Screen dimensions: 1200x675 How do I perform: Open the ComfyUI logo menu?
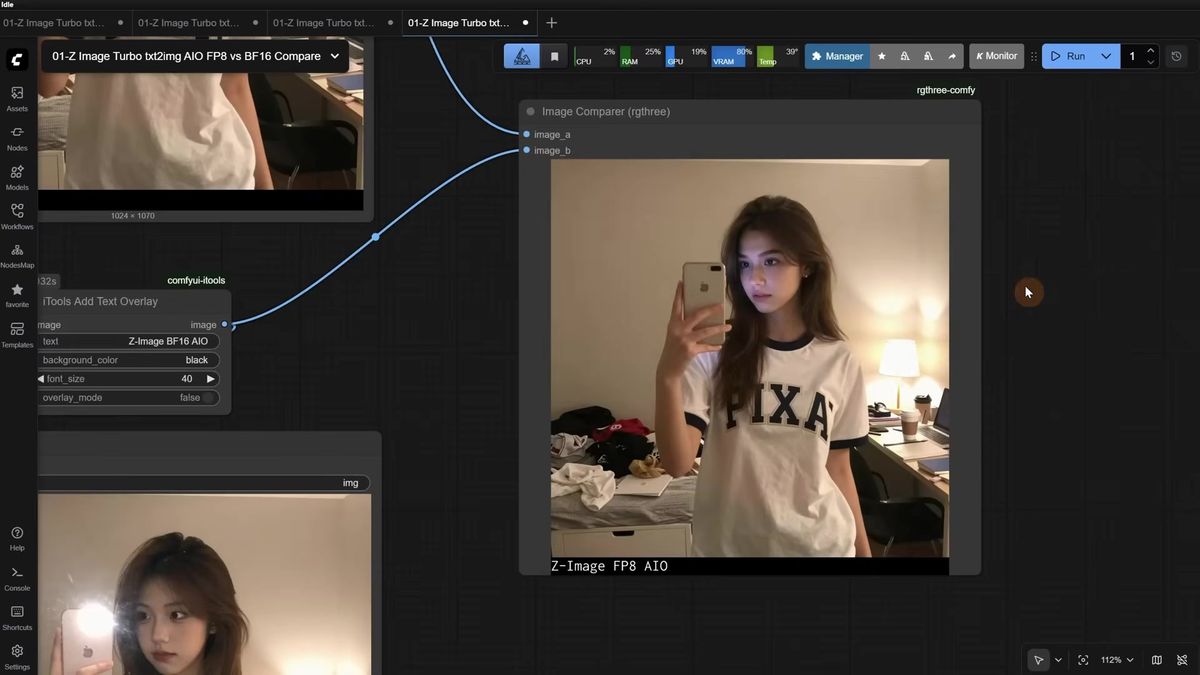[17, 60]
